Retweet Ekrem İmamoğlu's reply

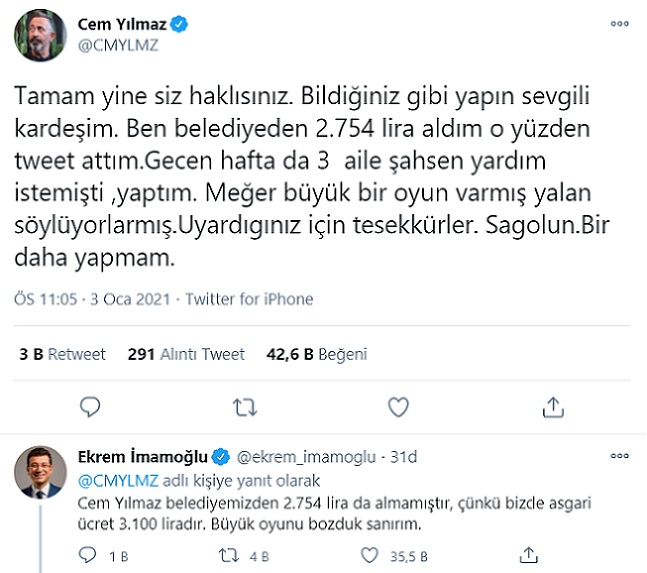coord(228,554)
